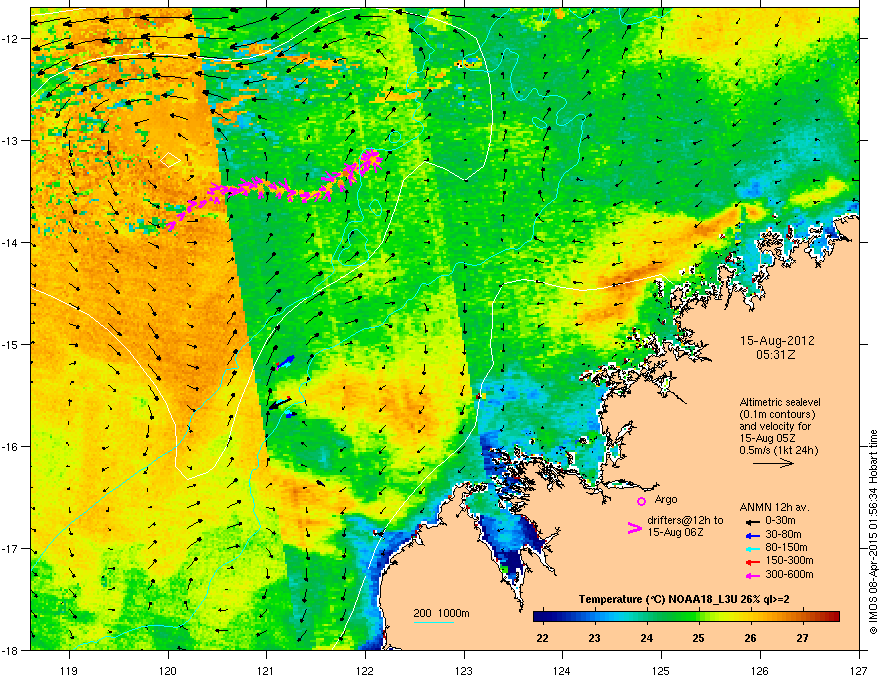Click the latitude axis label '-16'
Image resolution: width=880 pixels, height=680 pixels.
11,446
